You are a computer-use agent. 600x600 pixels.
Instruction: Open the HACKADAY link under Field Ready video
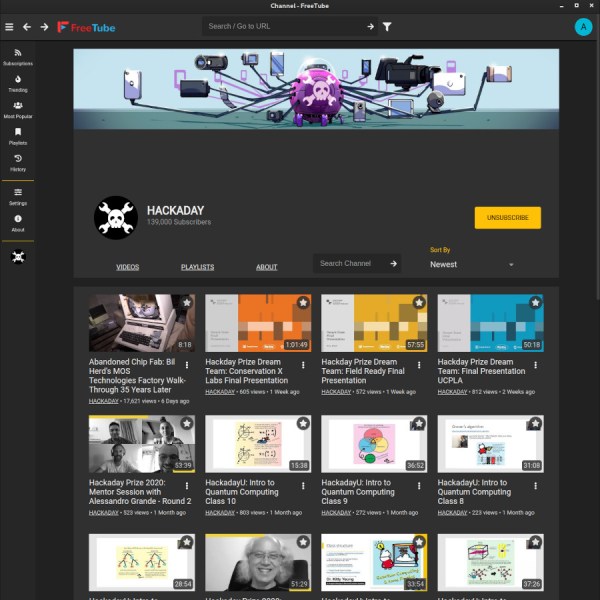(336, 392)
